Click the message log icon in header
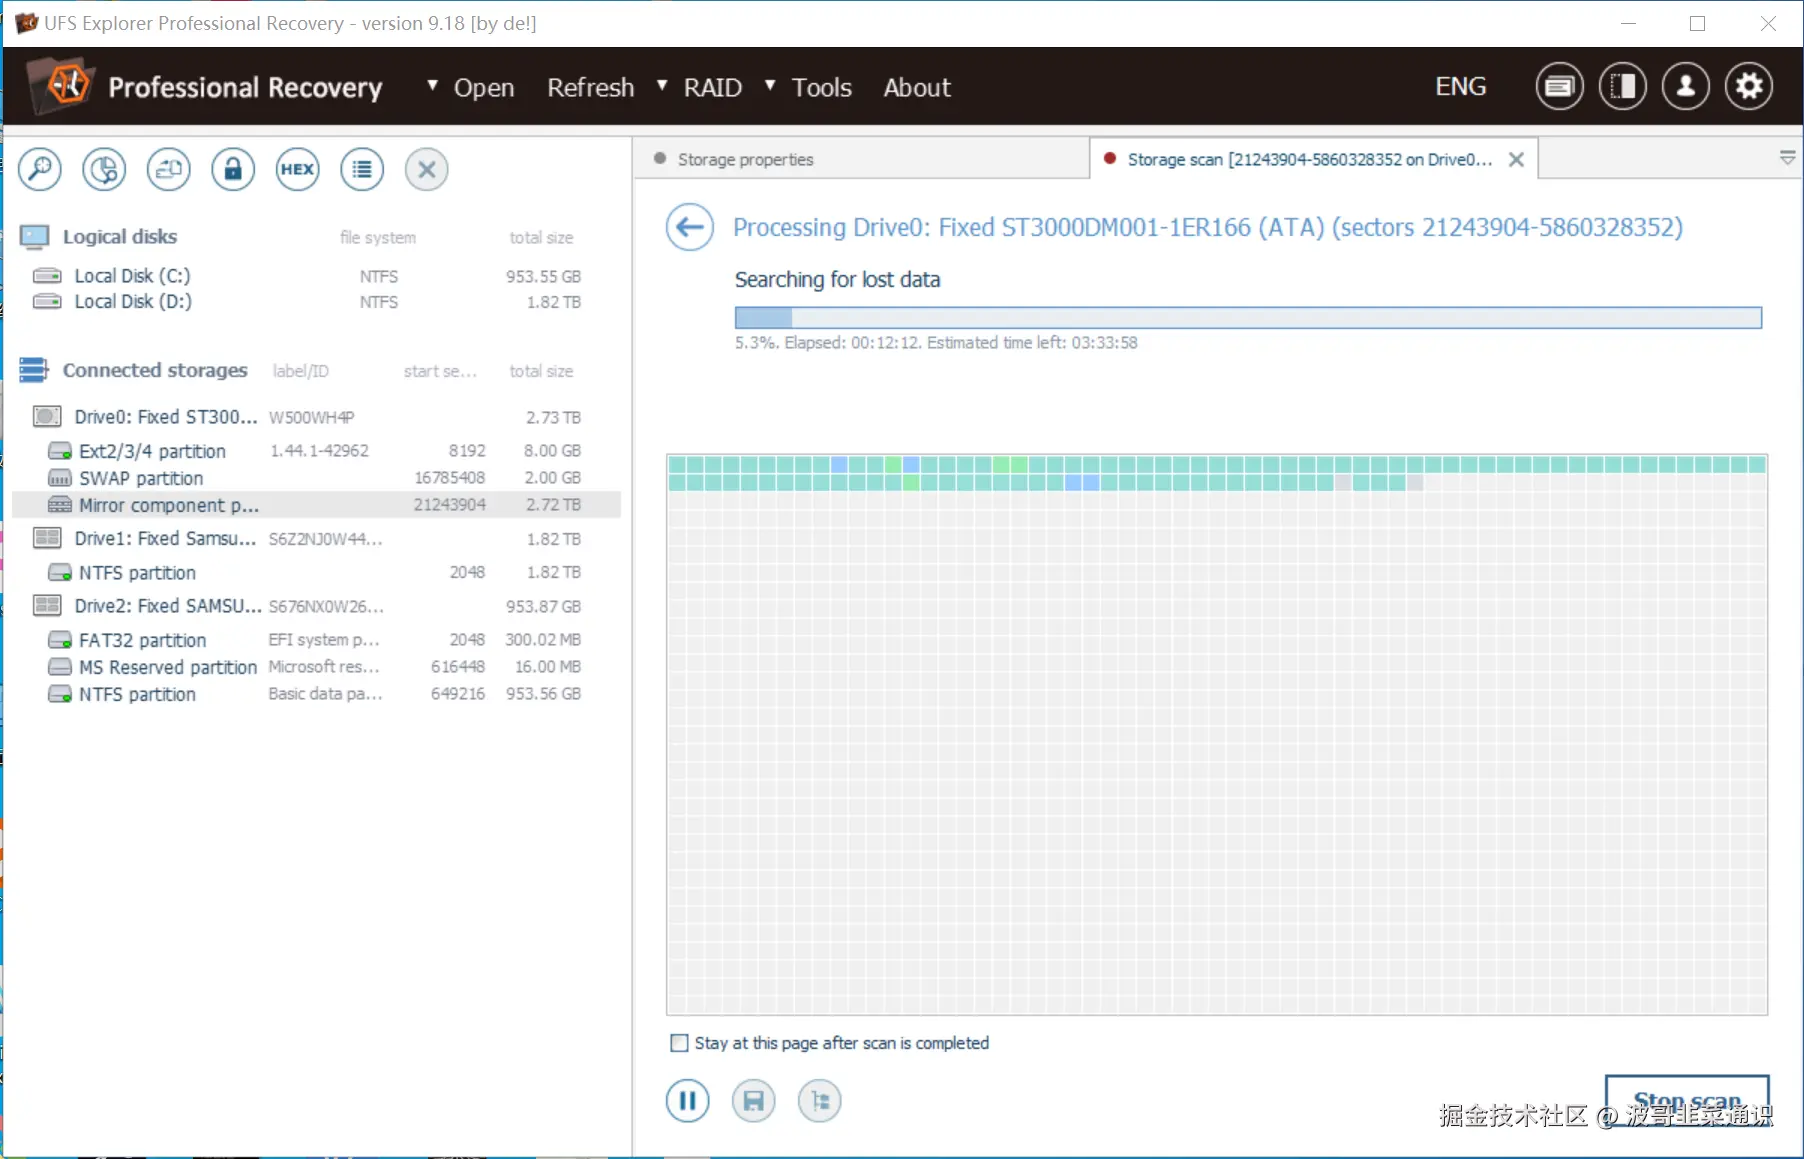The image size is (1804, 1159). [x=1559, y=87]
